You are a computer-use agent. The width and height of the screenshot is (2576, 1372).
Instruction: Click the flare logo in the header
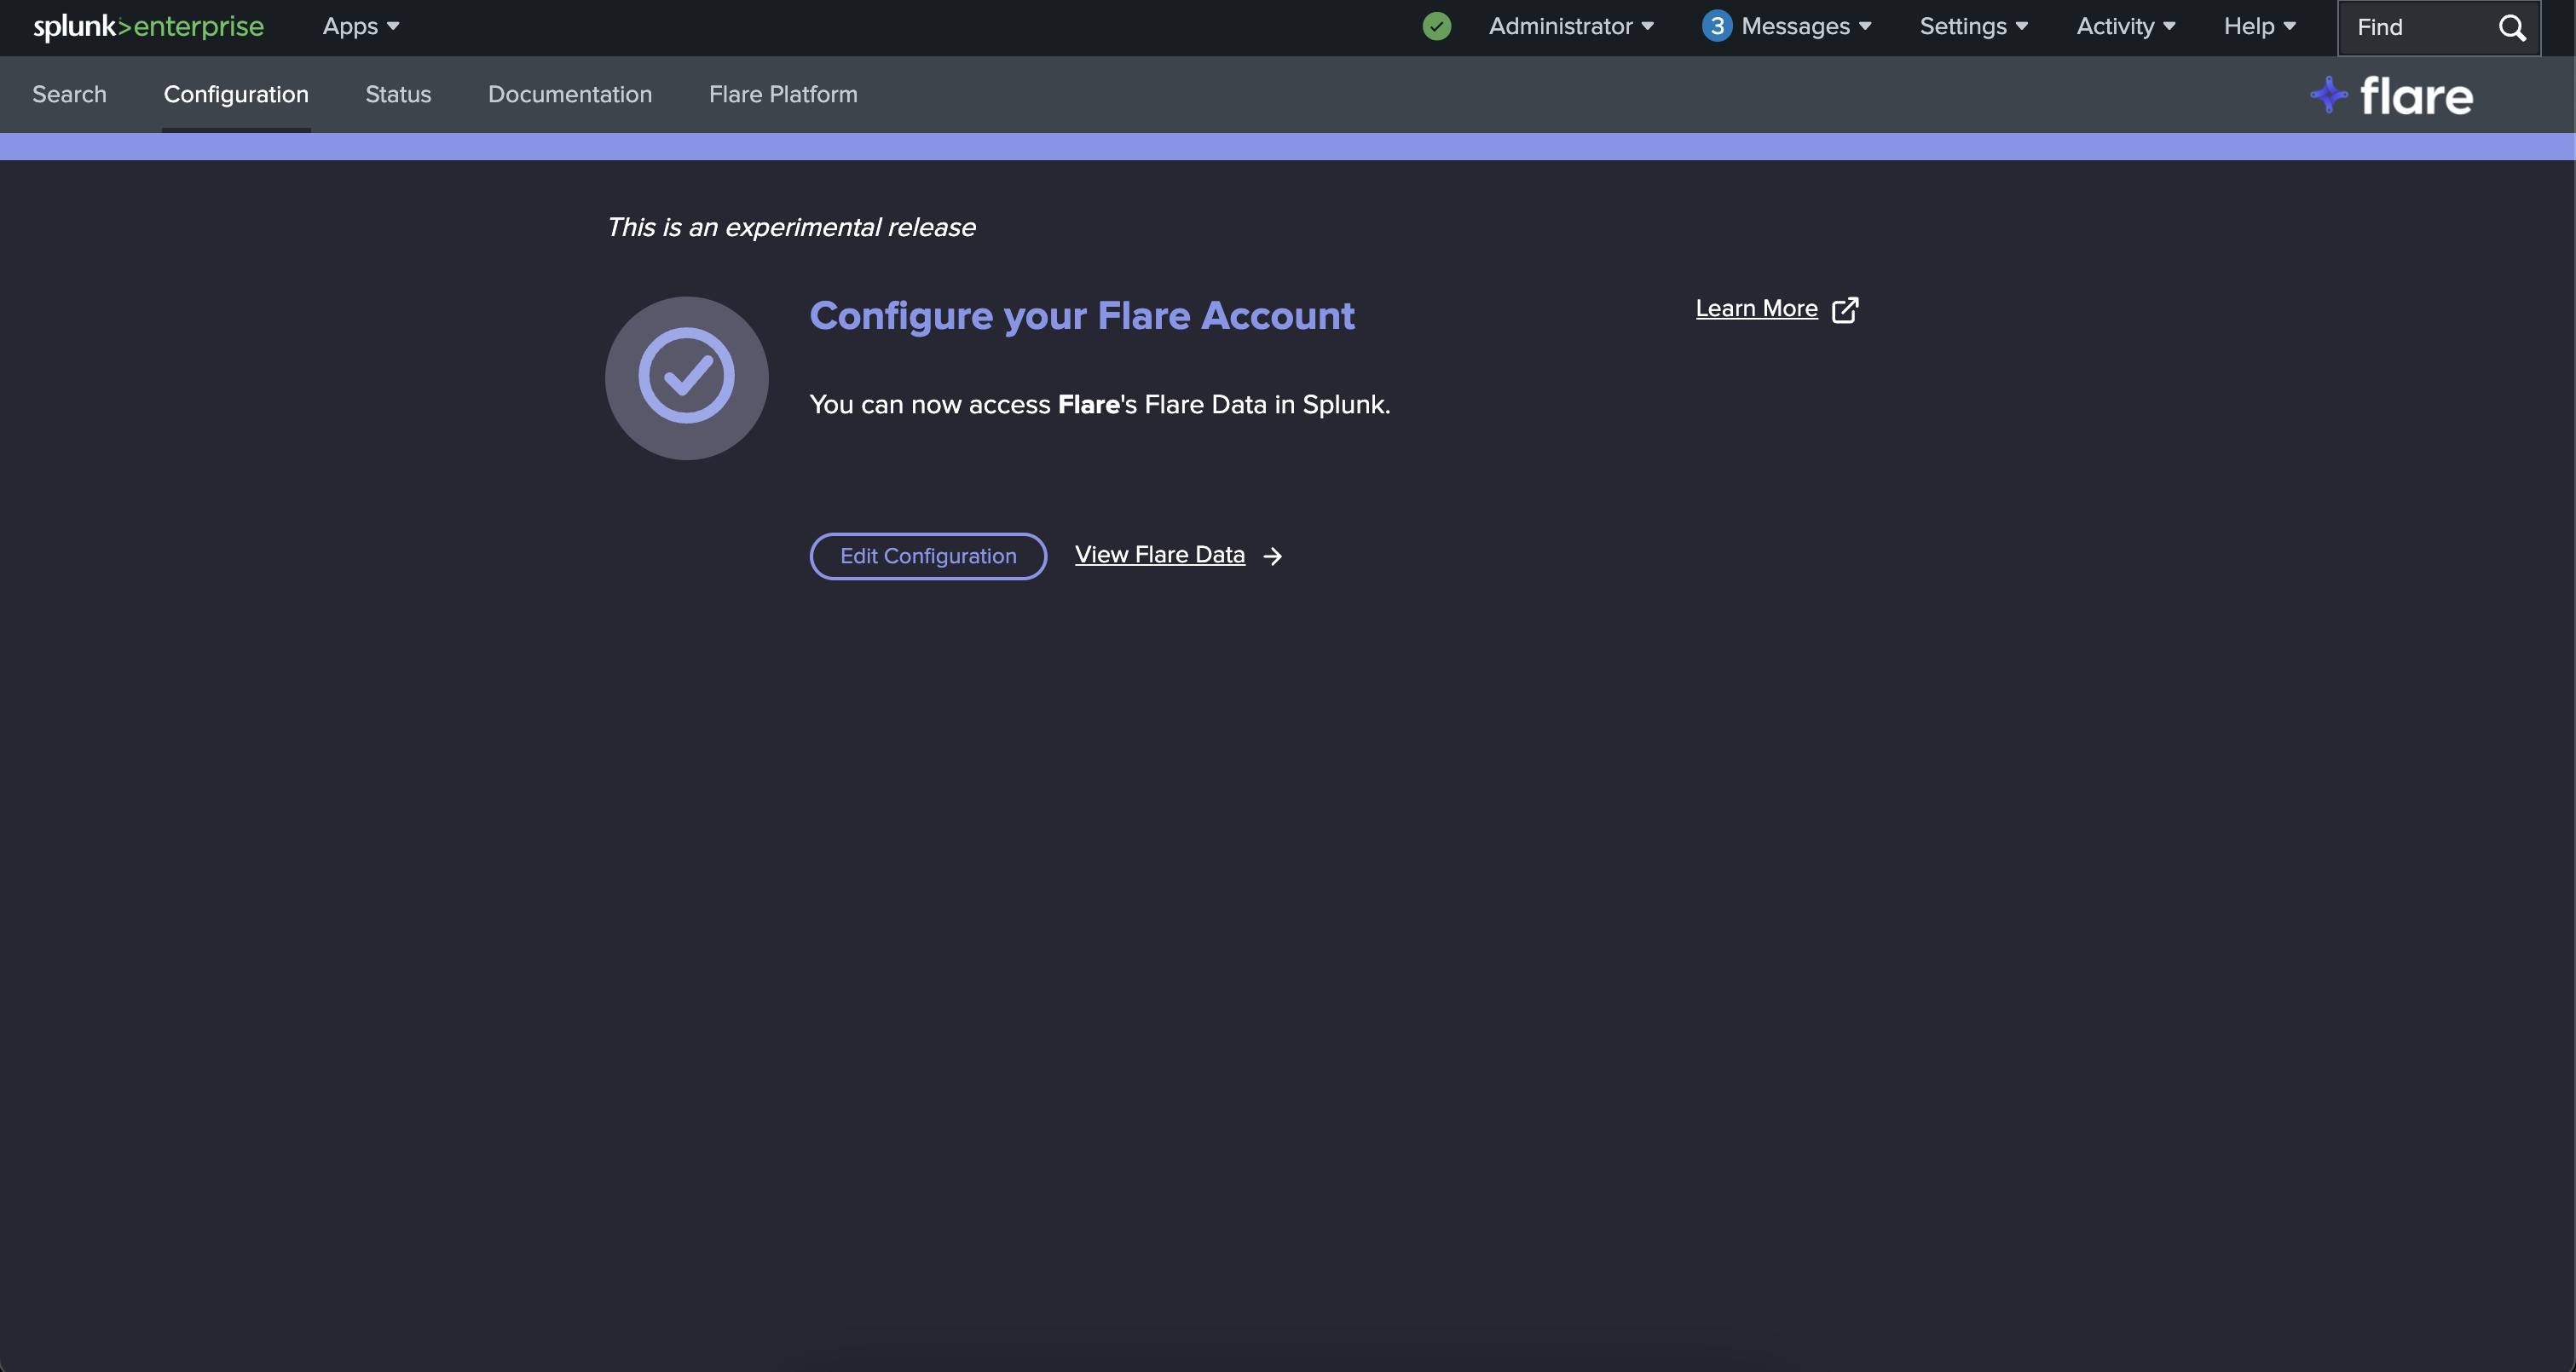(2391, 96)
